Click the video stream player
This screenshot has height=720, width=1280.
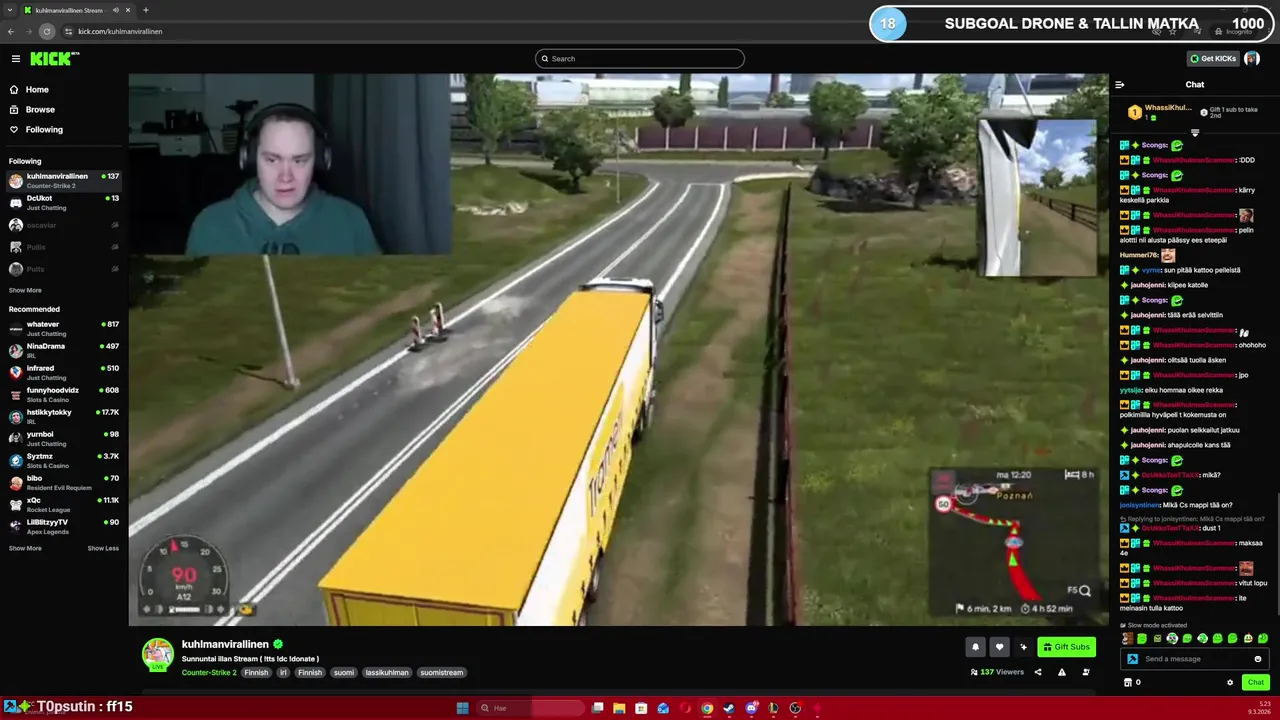pos(618,349)
